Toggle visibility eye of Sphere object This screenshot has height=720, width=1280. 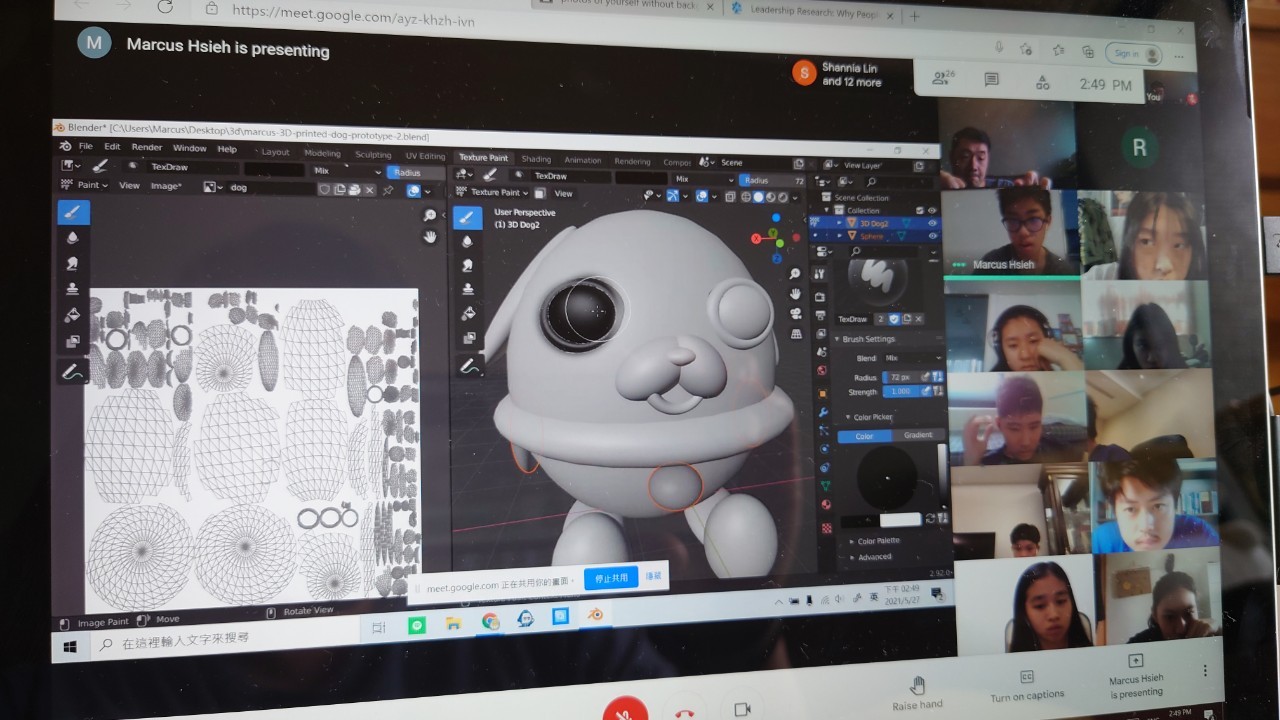[932, 237]
